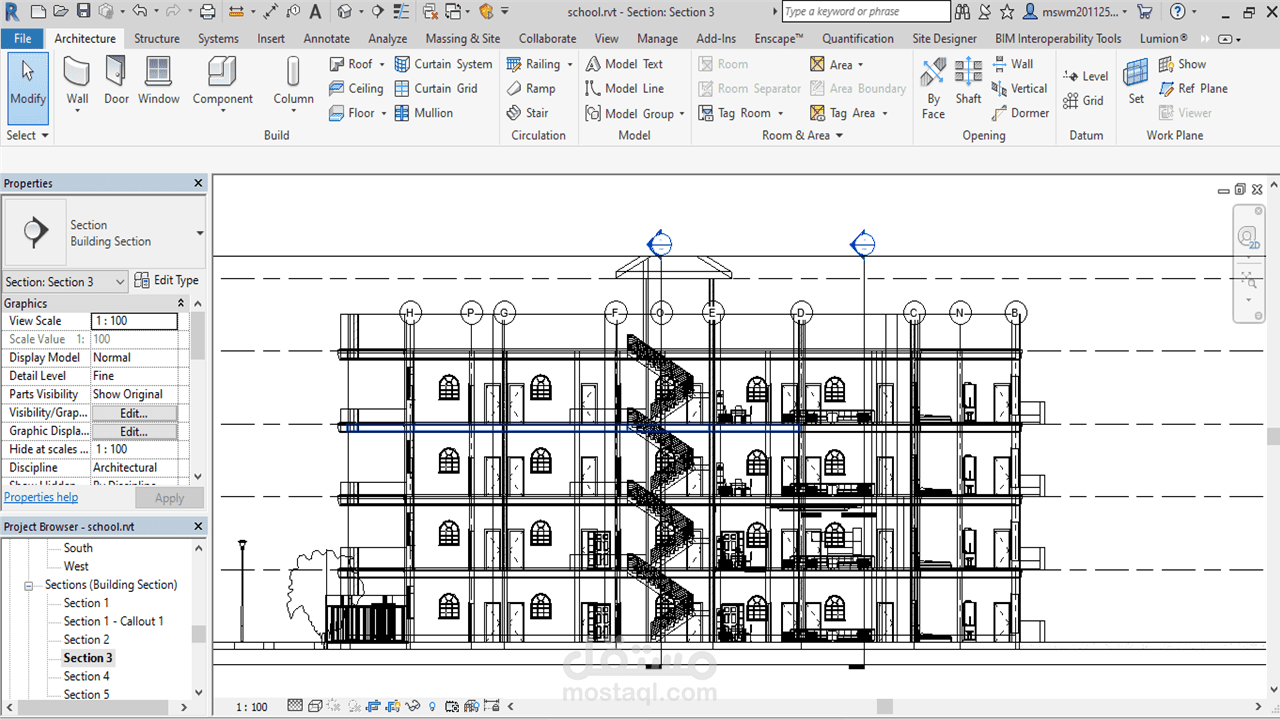Click the keyword search box
The width and height of the screenshot is (1280, 720).
[866, 12]
